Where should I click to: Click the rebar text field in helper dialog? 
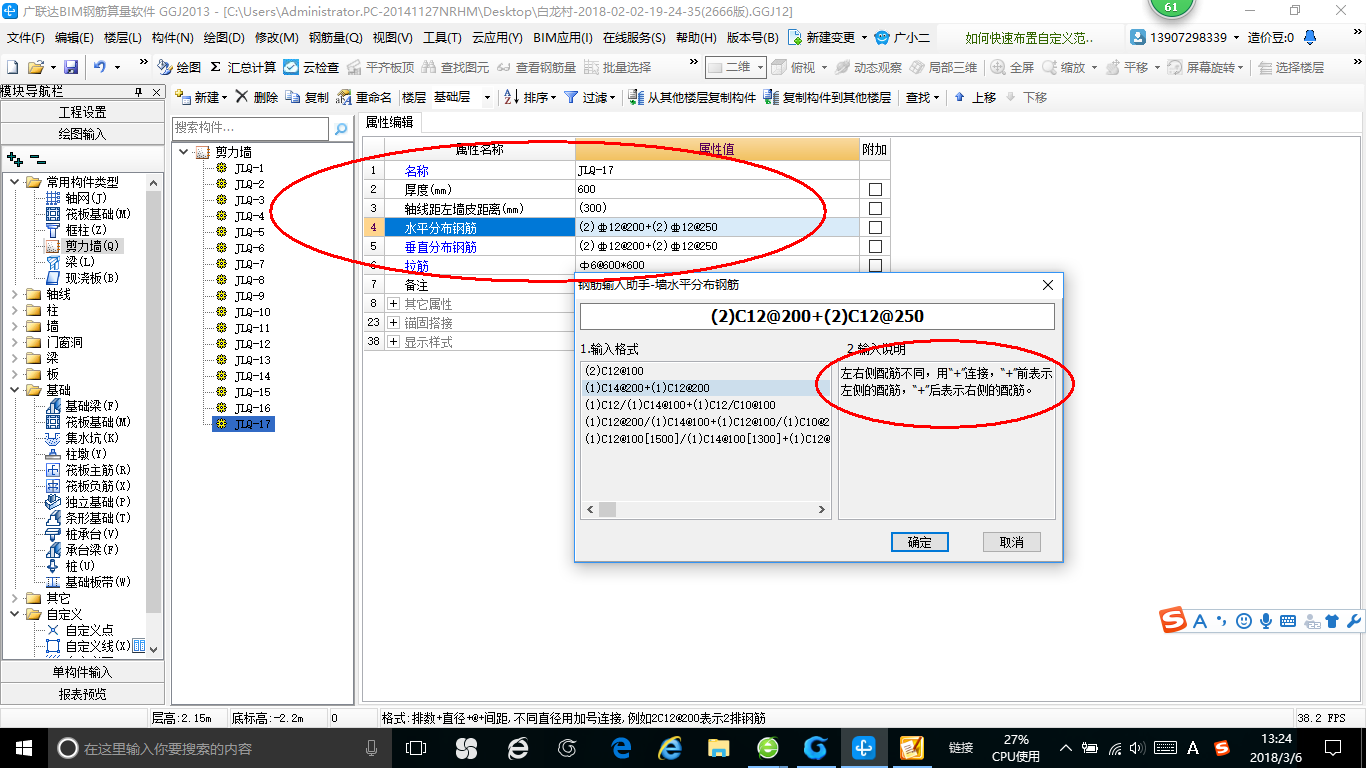pyautogui.click(x=817, y=316)
